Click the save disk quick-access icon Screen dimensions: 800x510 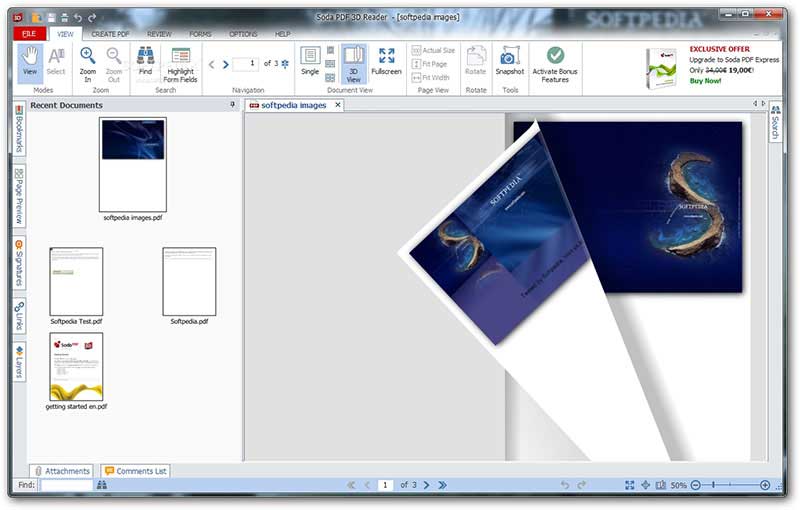point(51,17)
